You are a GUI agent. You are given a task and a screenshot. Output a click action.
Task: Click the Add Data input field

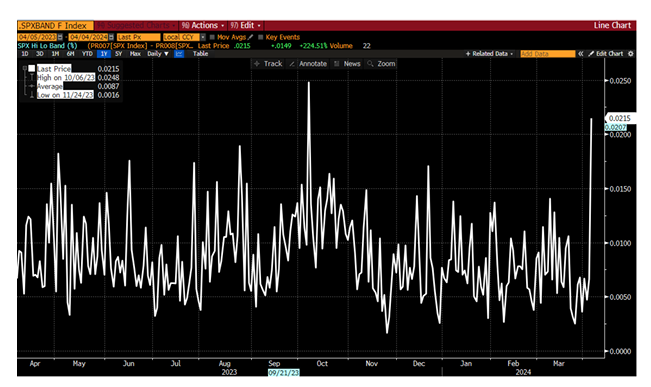(x=548, y=54)
